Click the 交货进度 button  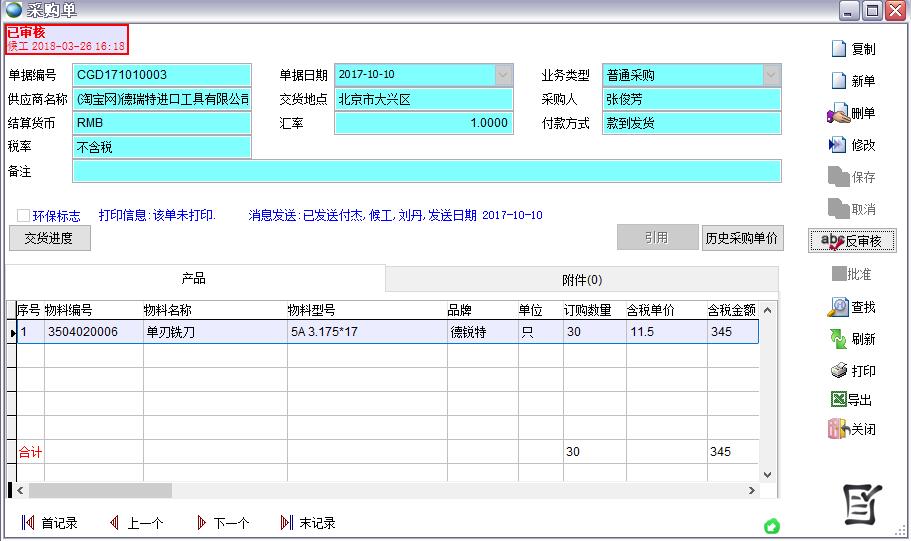click(x=49, y=238)
